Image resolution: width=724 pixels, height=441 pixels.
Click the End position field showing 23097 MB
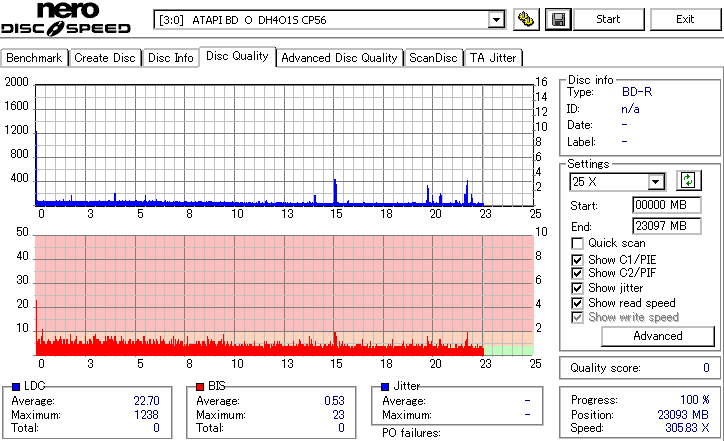(666, 226)
